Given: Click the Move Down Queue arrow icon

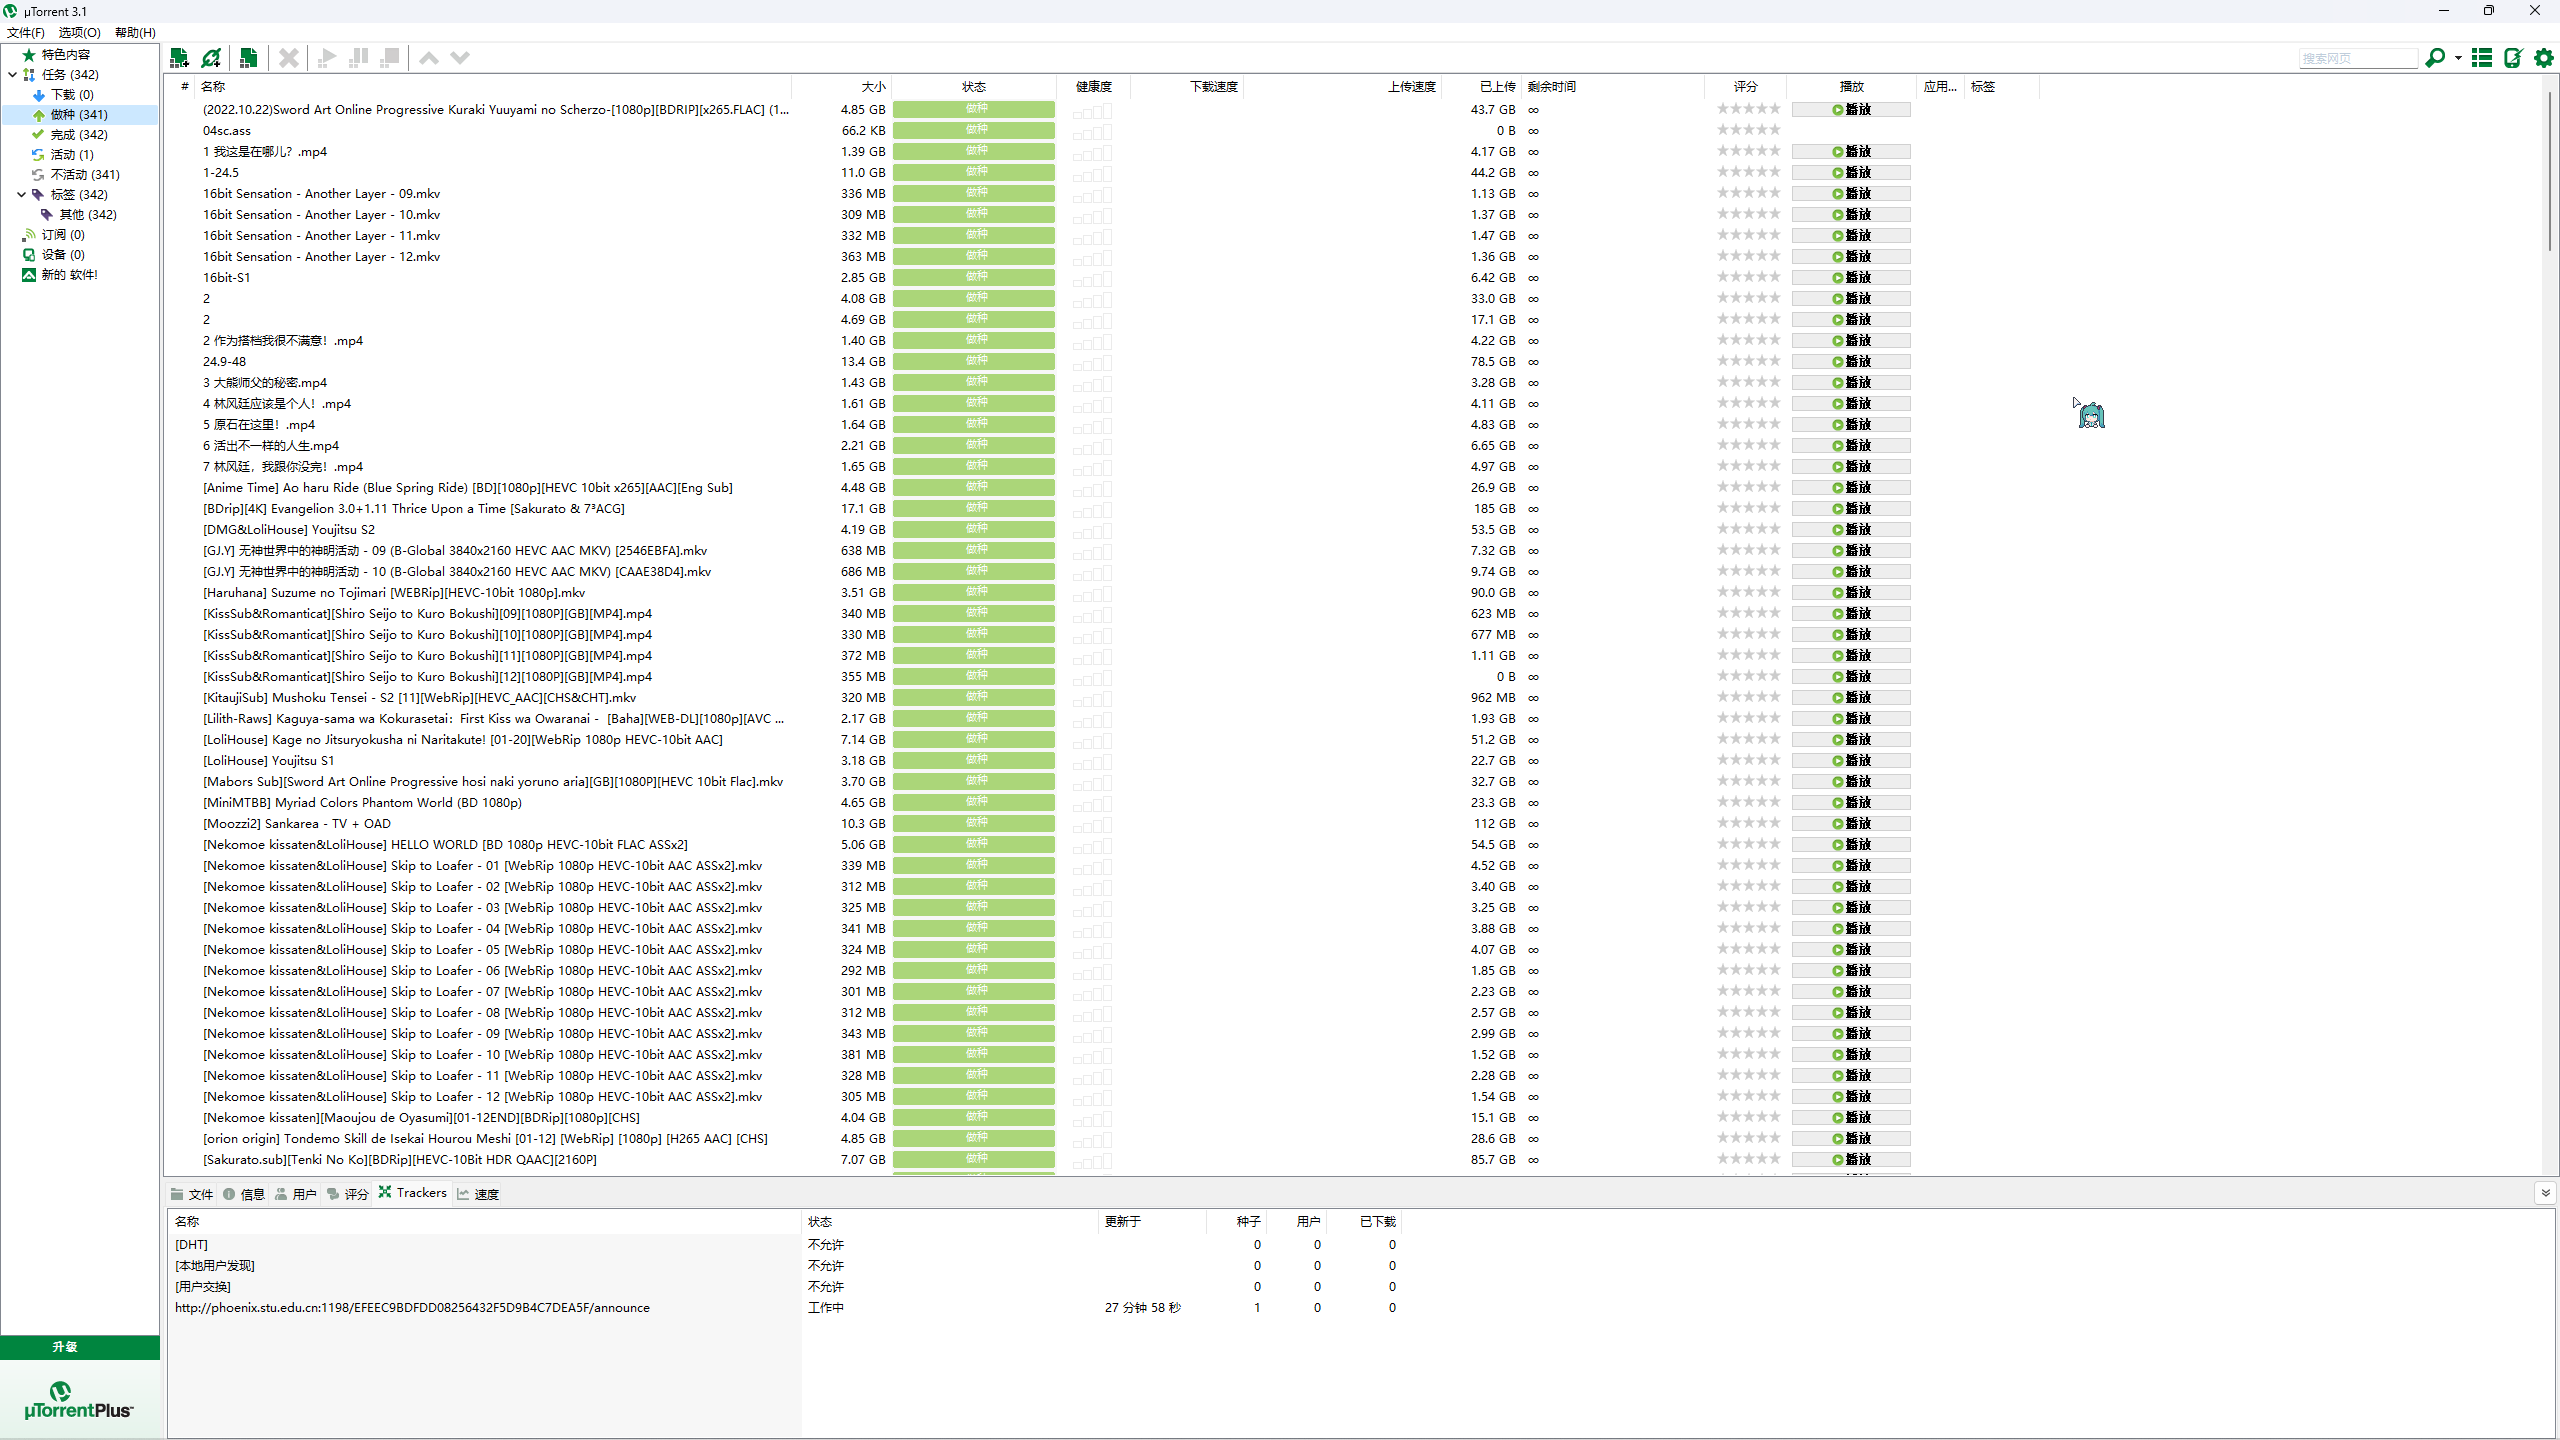Looking at the screenshot, I should 460,58.
